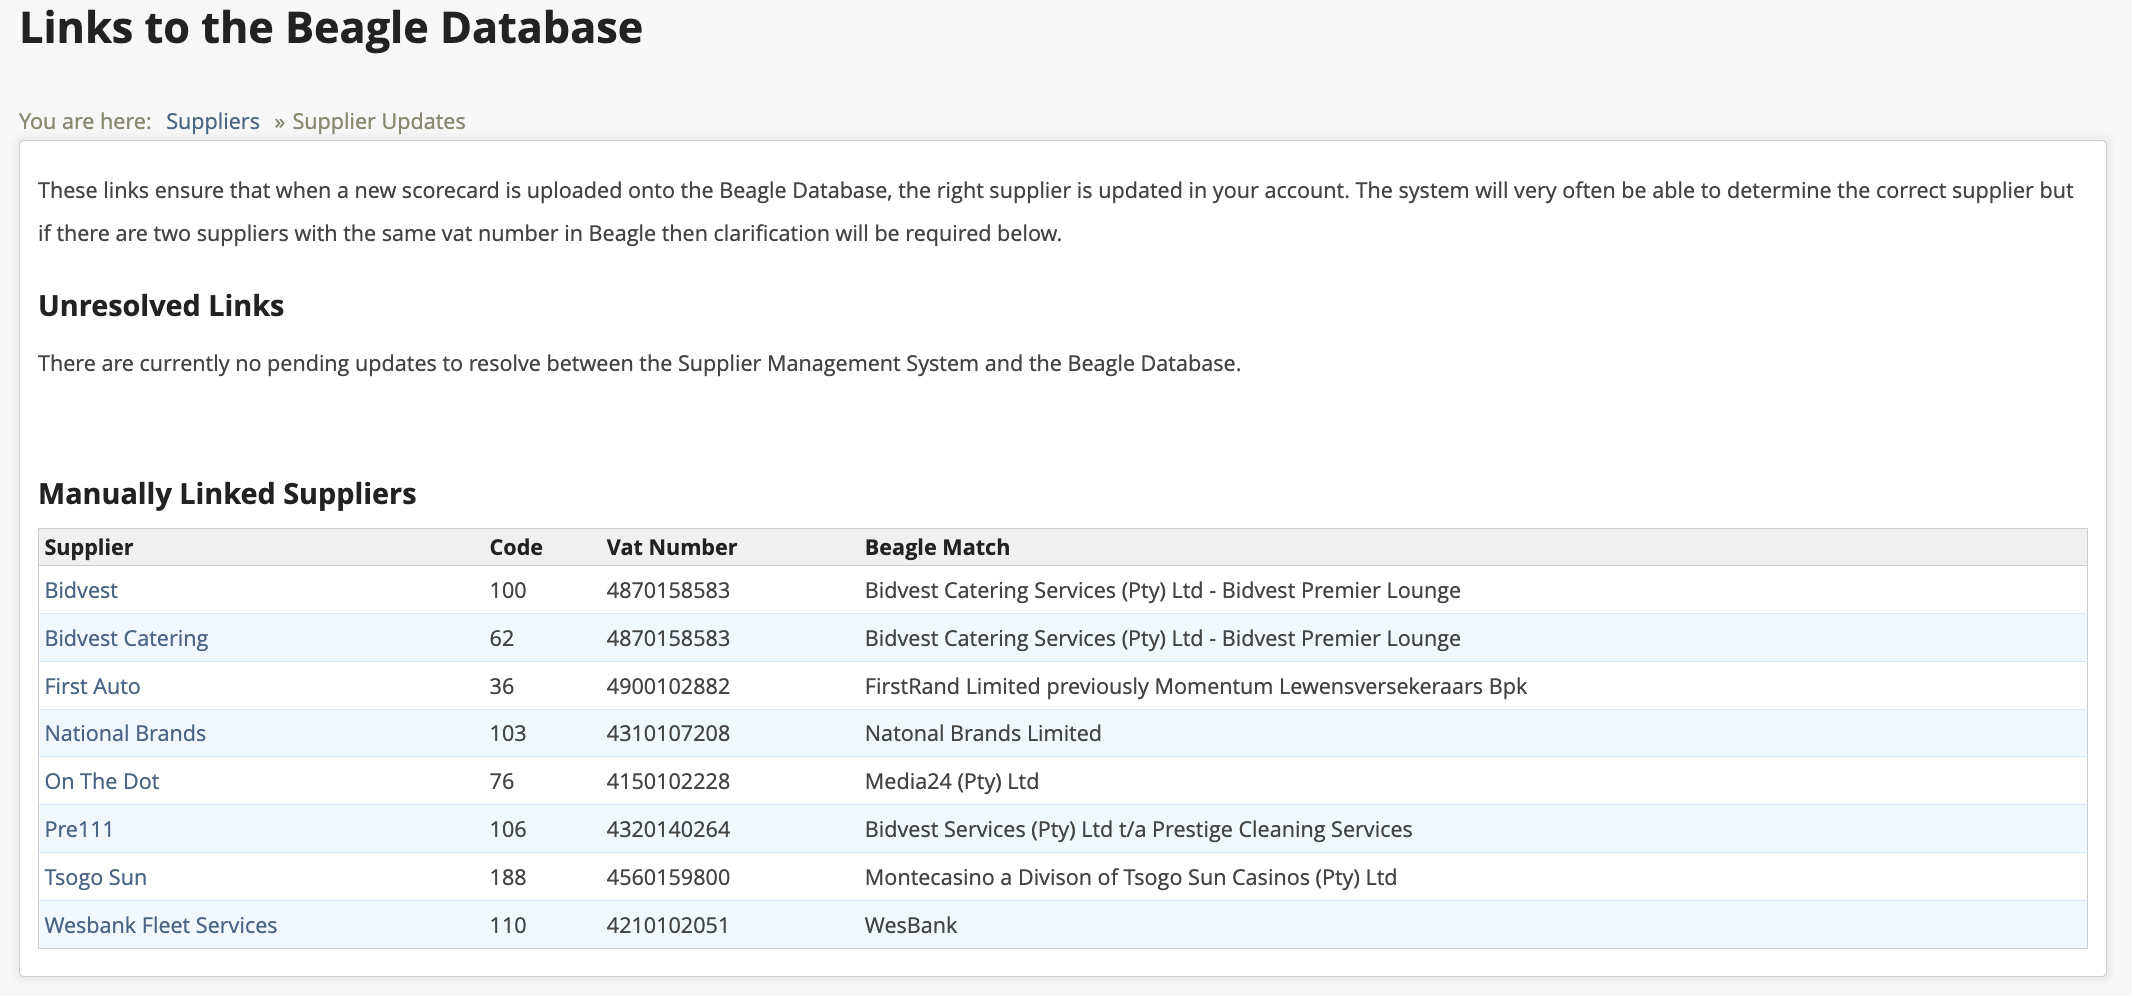
Task: Click code 106 in Pre111 row
Action: (x=508, y=829)
